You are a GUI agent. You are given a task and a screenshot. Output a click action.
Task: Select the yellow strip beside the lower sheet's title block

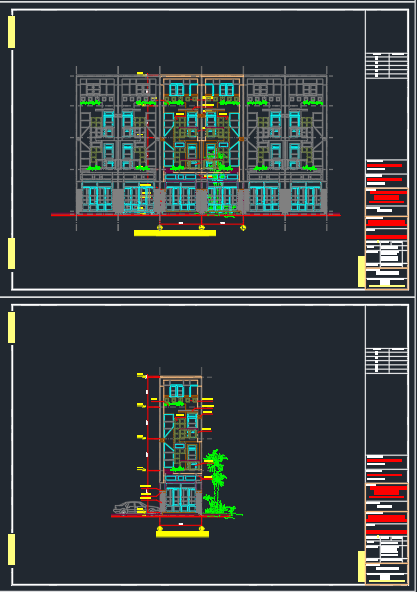[361, 566]
